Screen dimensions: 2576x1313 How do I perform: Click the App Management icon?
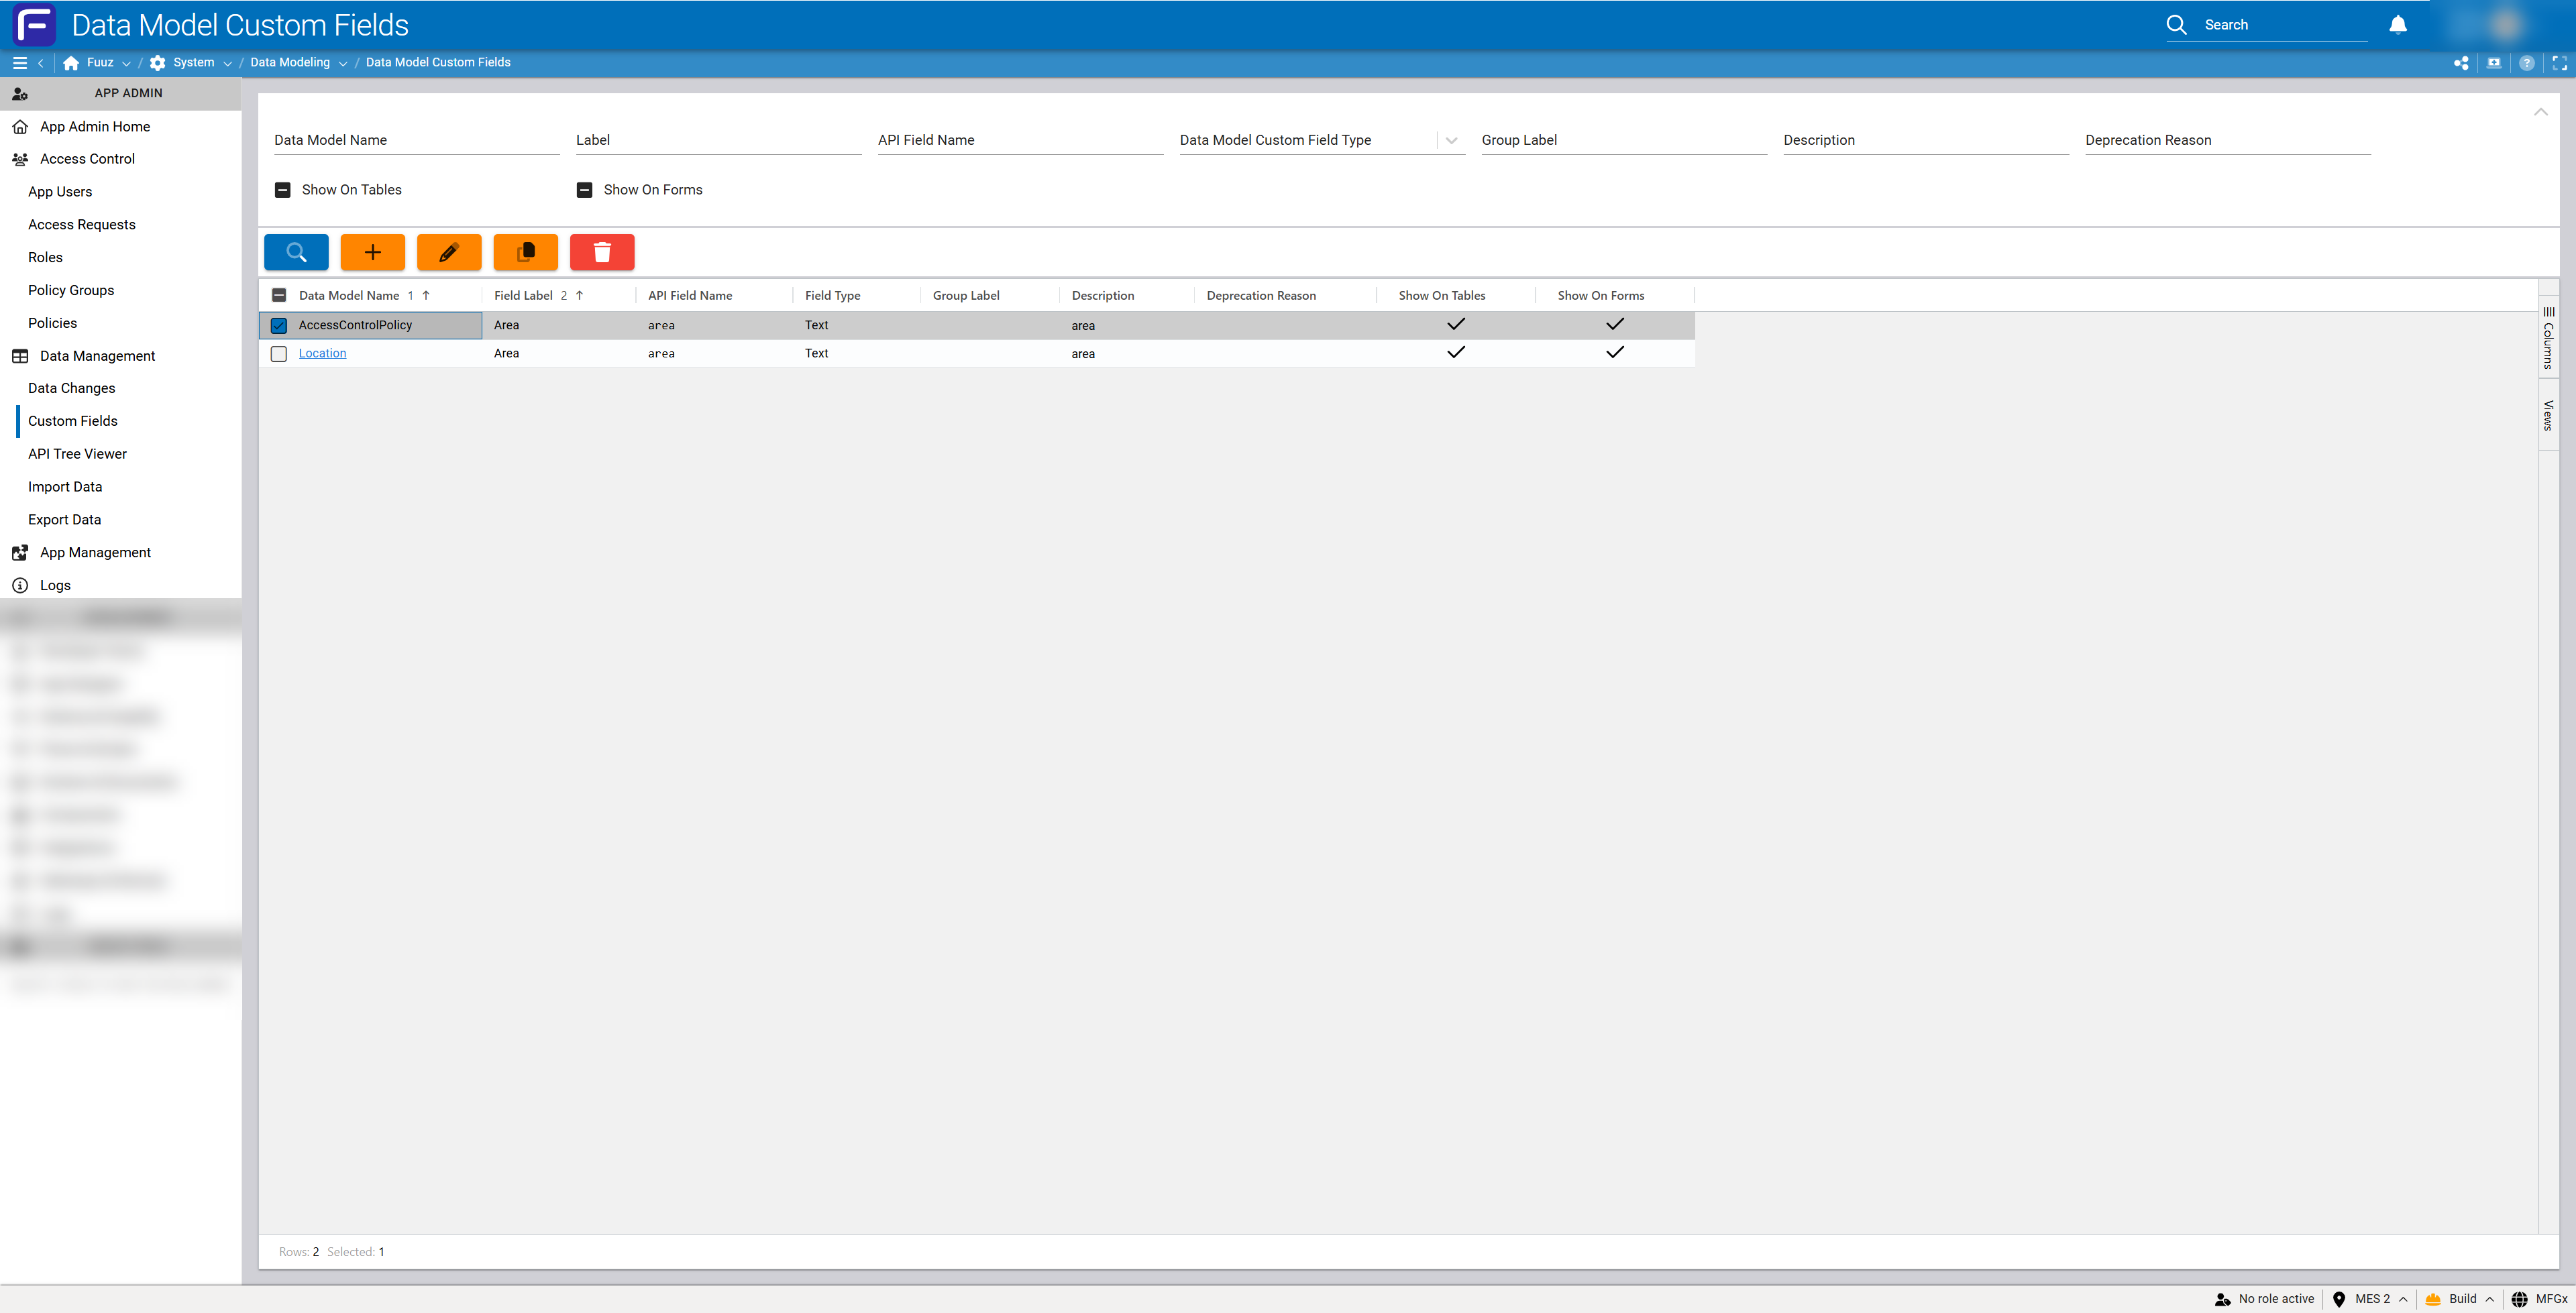click(20, 552)
